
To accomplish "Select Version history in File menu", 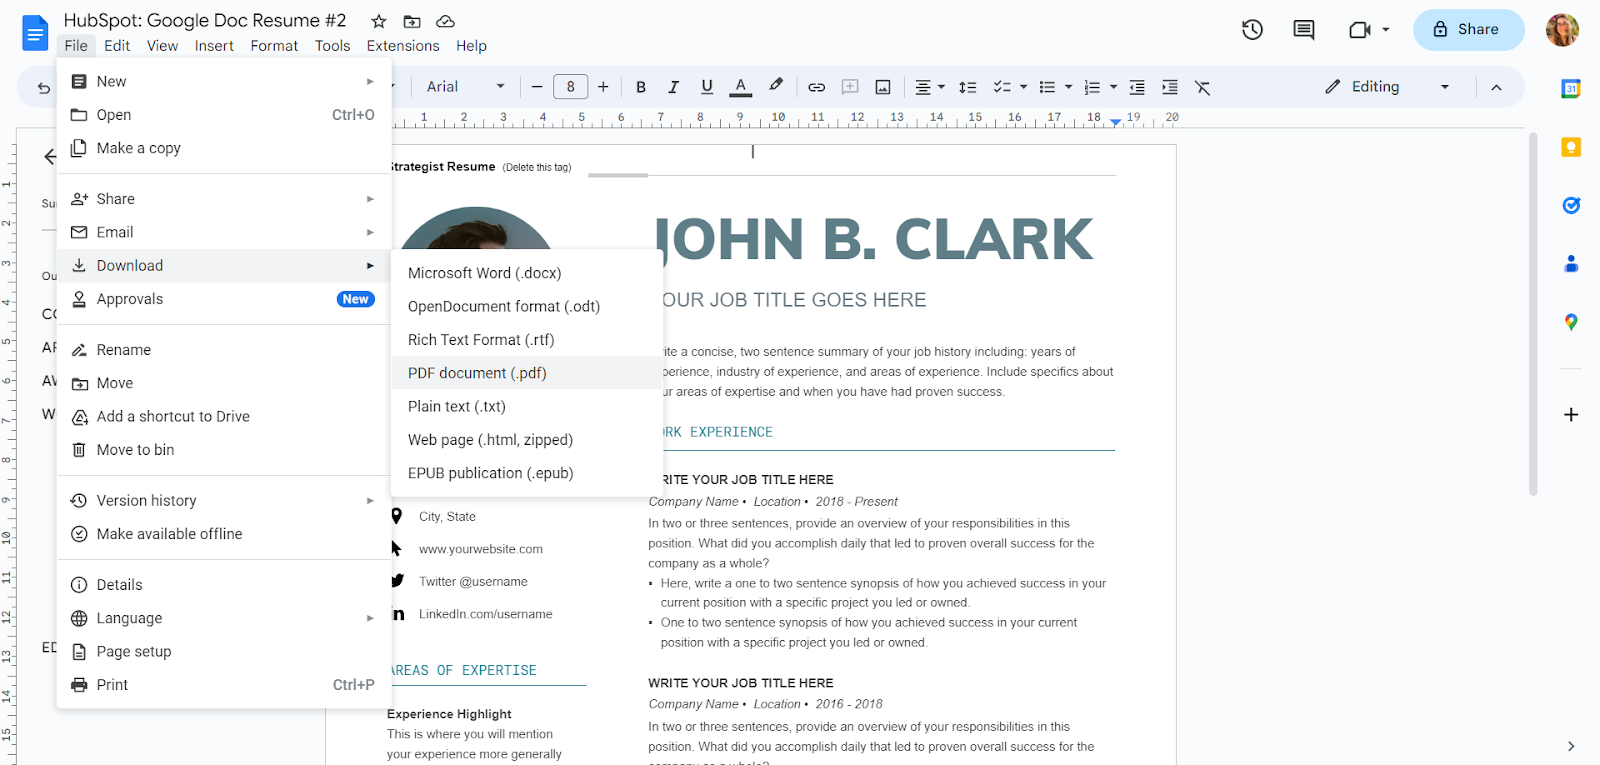I will click(224, 500).
